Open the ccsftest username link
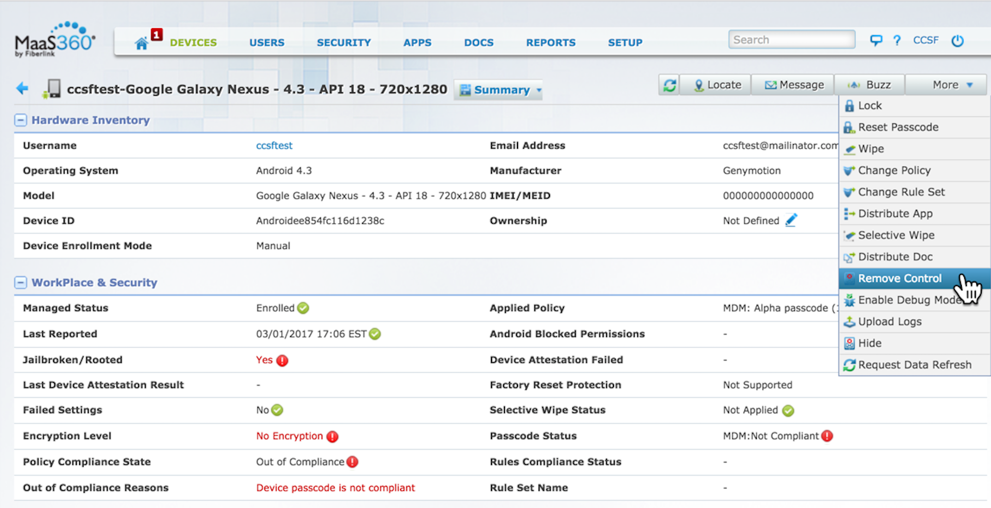991x508 pixels. point(274,146)
